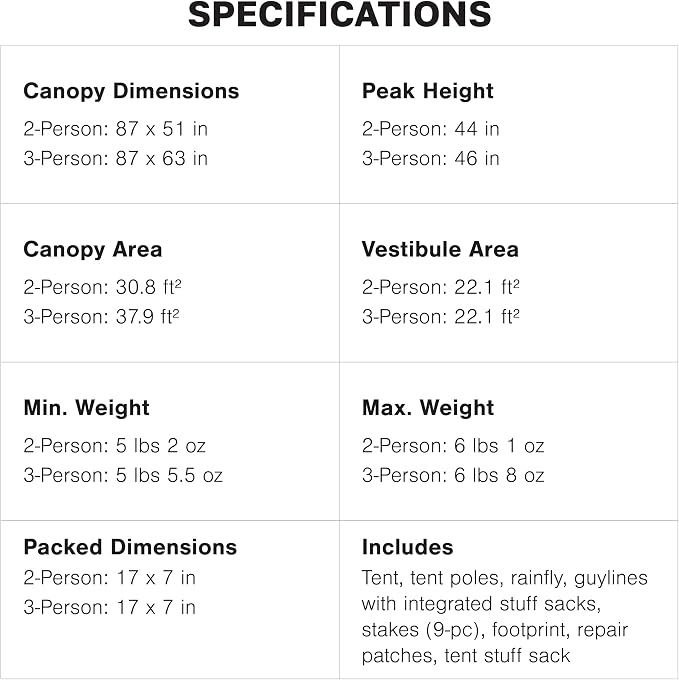This screenshot has height=680, width=679.
Task: Select 3-Person 6 lbs 8 oz weight
Action: coord(453,475)
